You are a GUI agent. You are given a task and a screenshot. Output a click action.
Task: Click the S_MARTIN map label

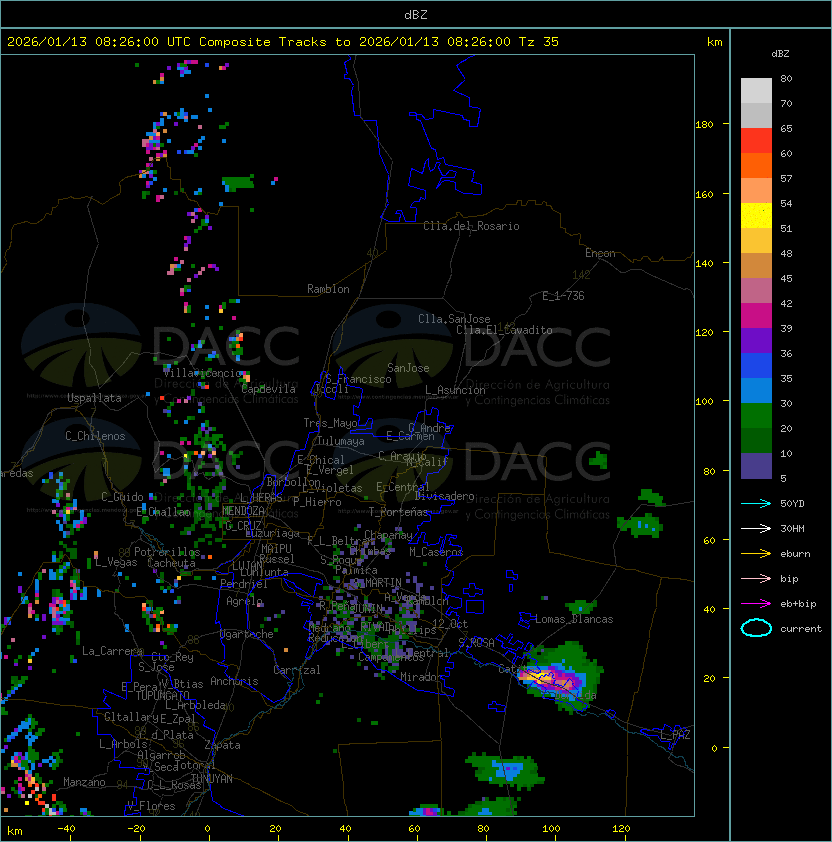pos(379,583)
